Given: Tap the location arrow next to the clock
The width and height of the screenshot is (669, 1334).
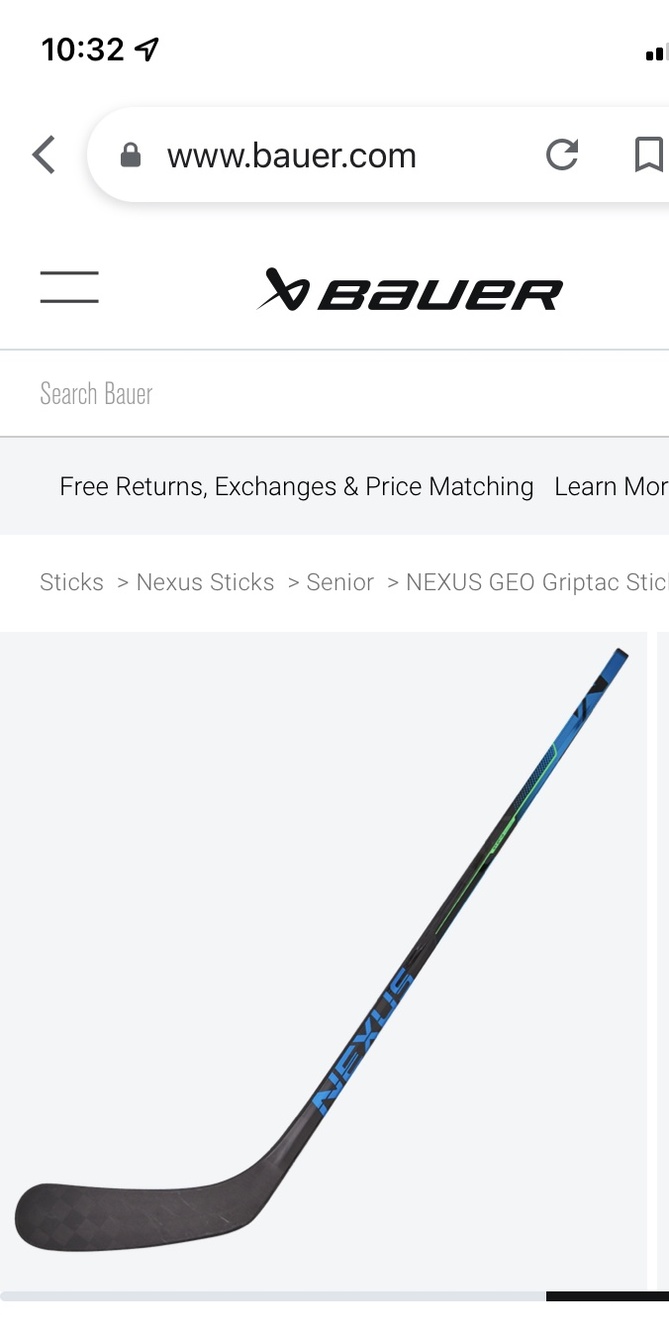Looking at the screenshot, I should coord(146,48).
